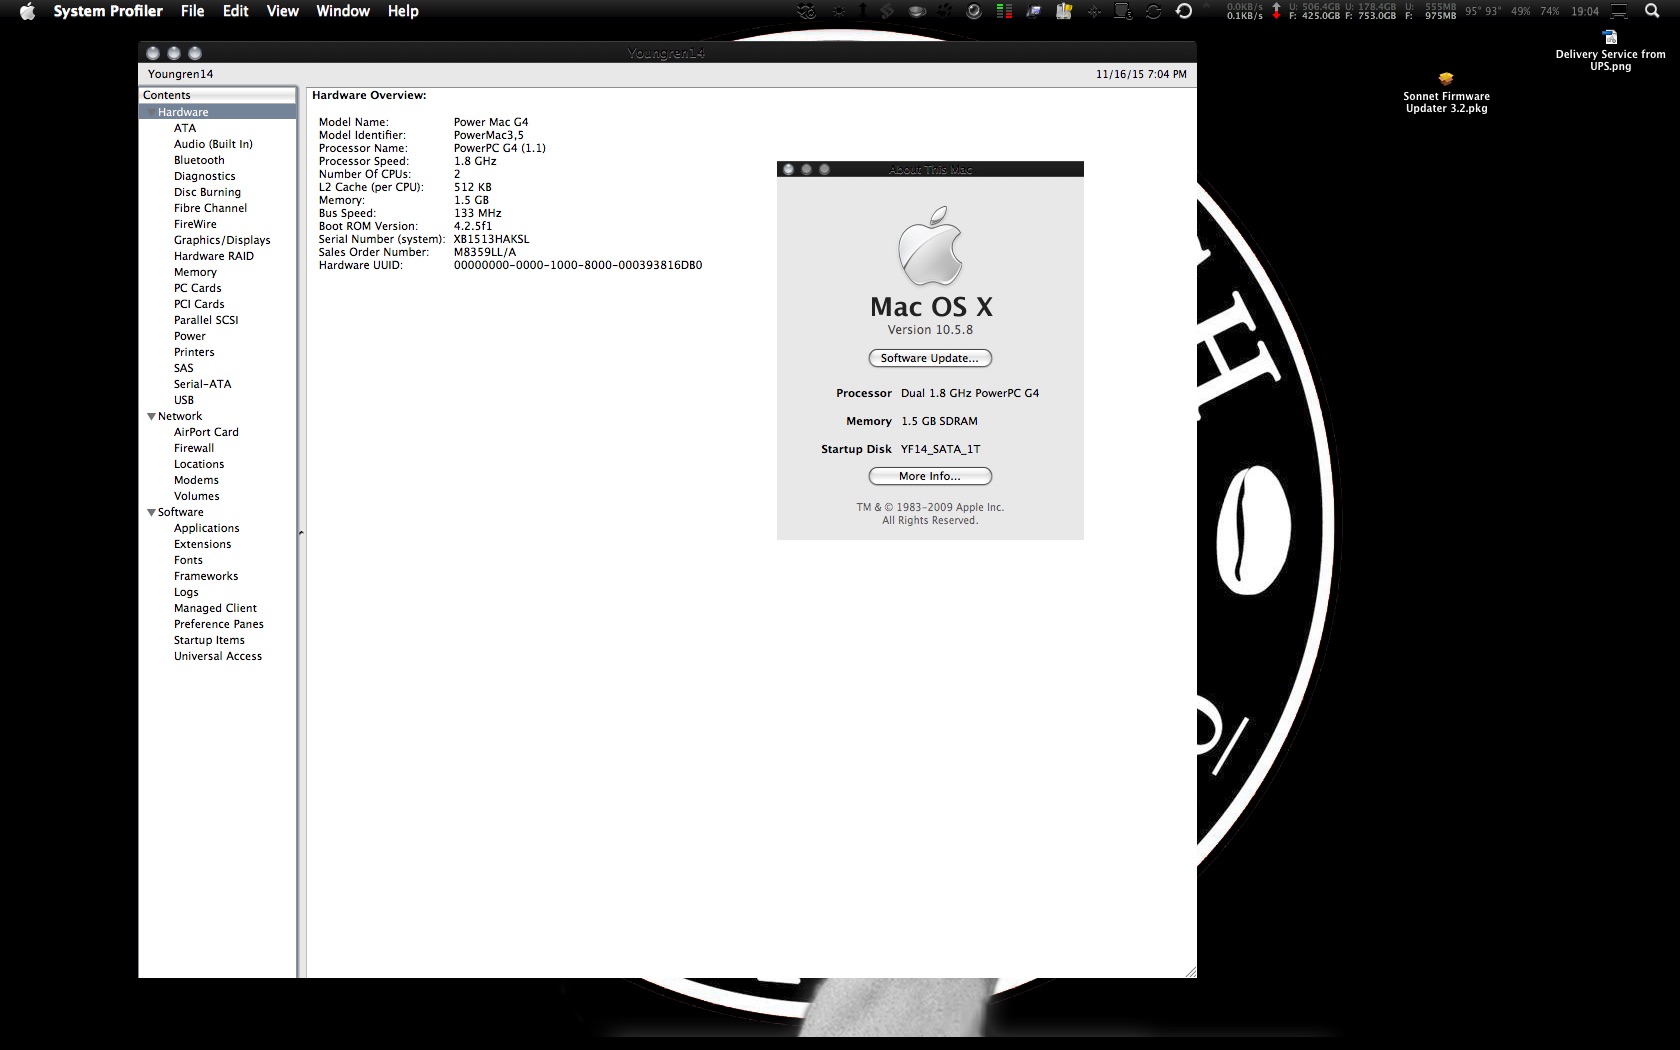
Task: Select Universal Access under Software
Action: pyautogui.click(x=218, y=656)
